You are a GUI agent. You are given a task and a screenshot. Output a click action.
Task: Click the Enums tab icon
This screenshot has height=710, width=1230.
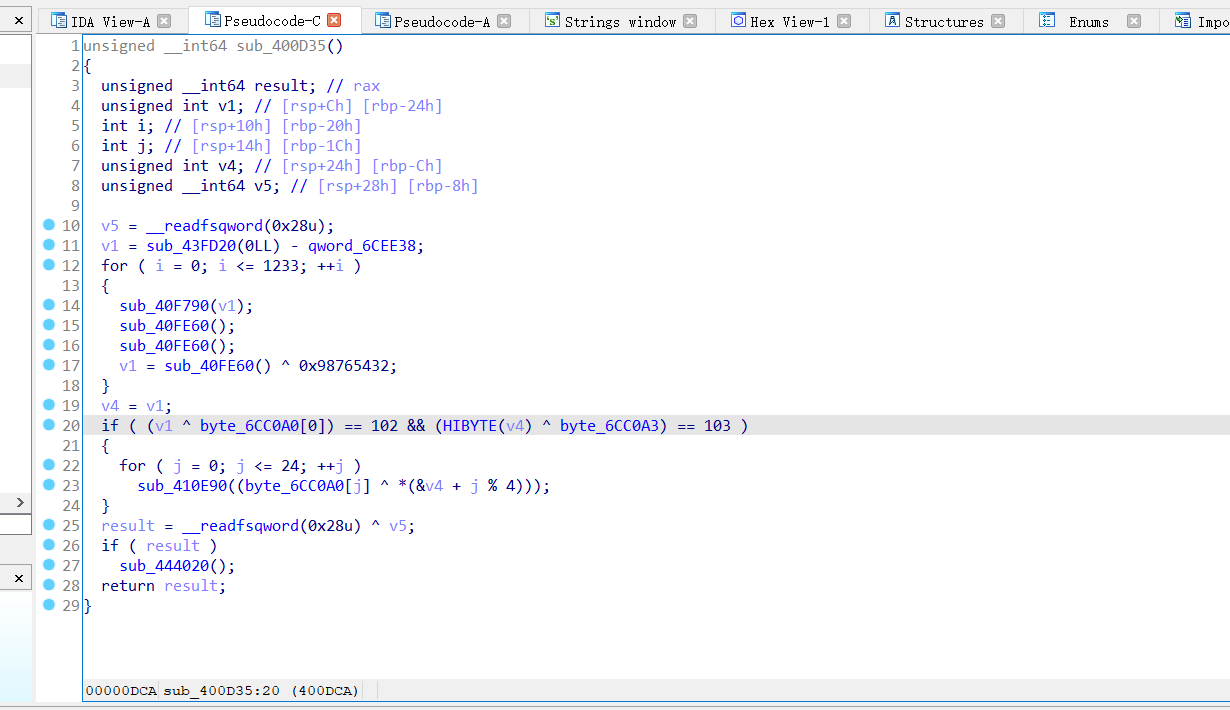pos(1047,20)
